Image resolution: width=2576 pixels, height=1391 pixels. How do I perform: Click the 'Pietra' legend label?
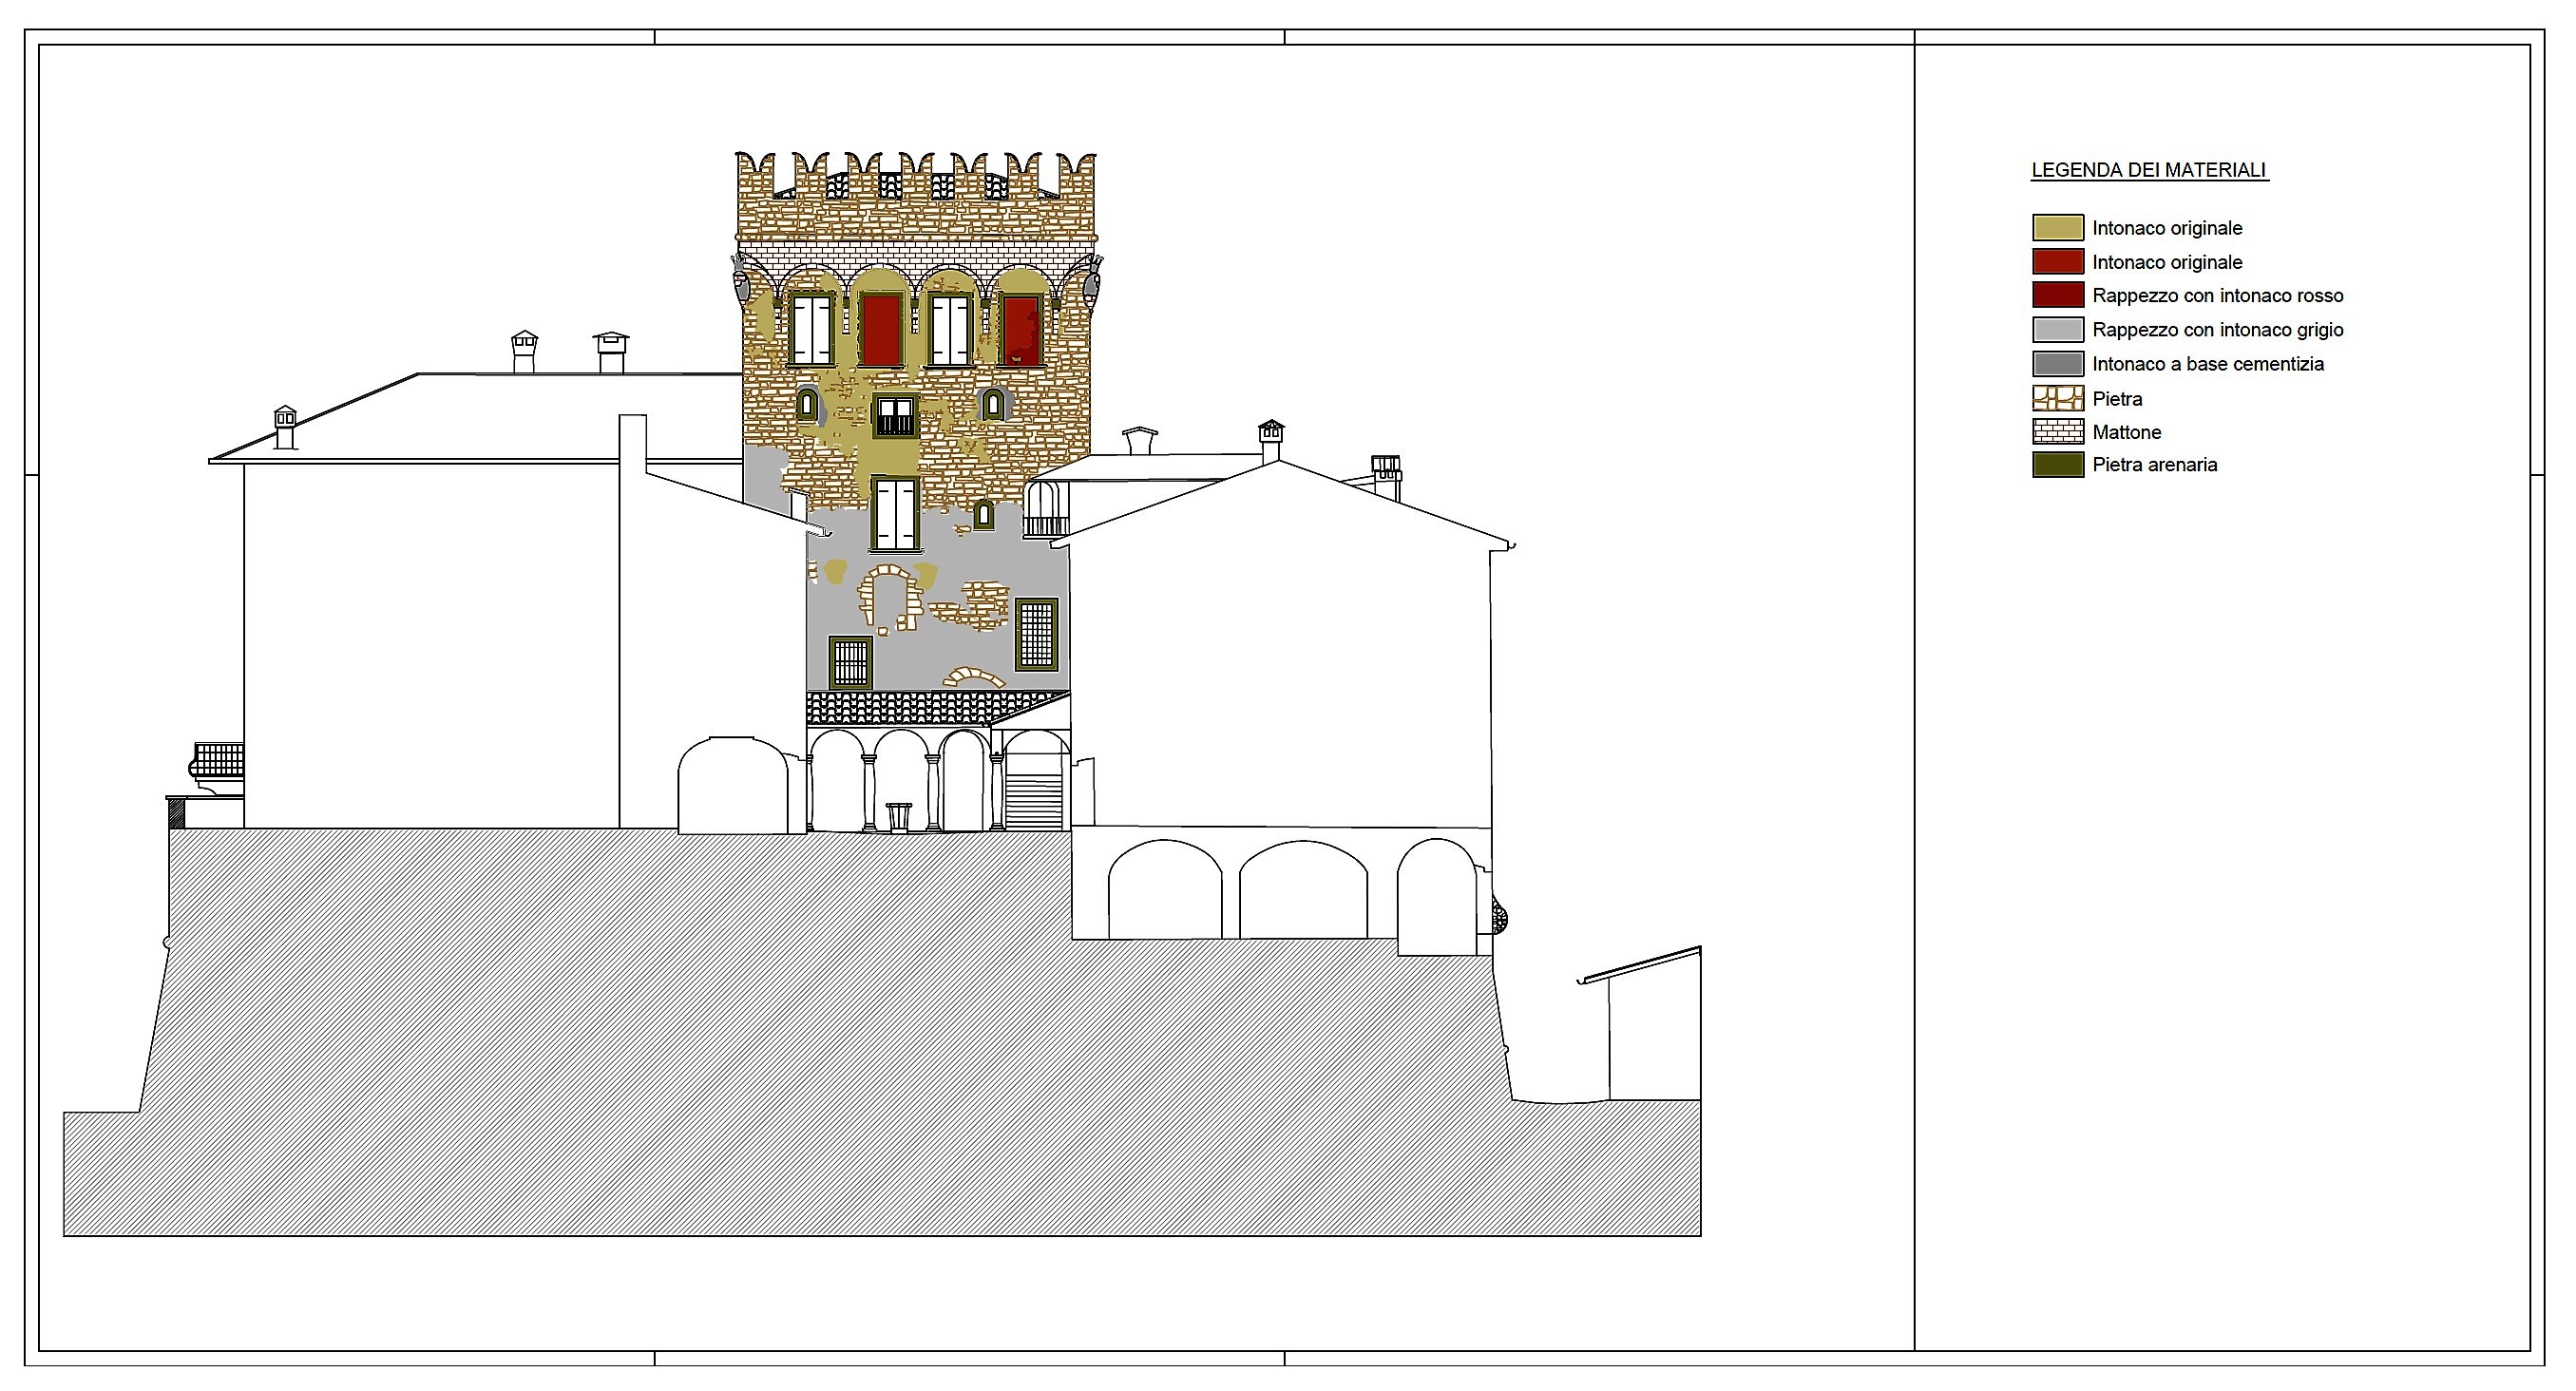pyautogui.click(x=2117, y=399)
